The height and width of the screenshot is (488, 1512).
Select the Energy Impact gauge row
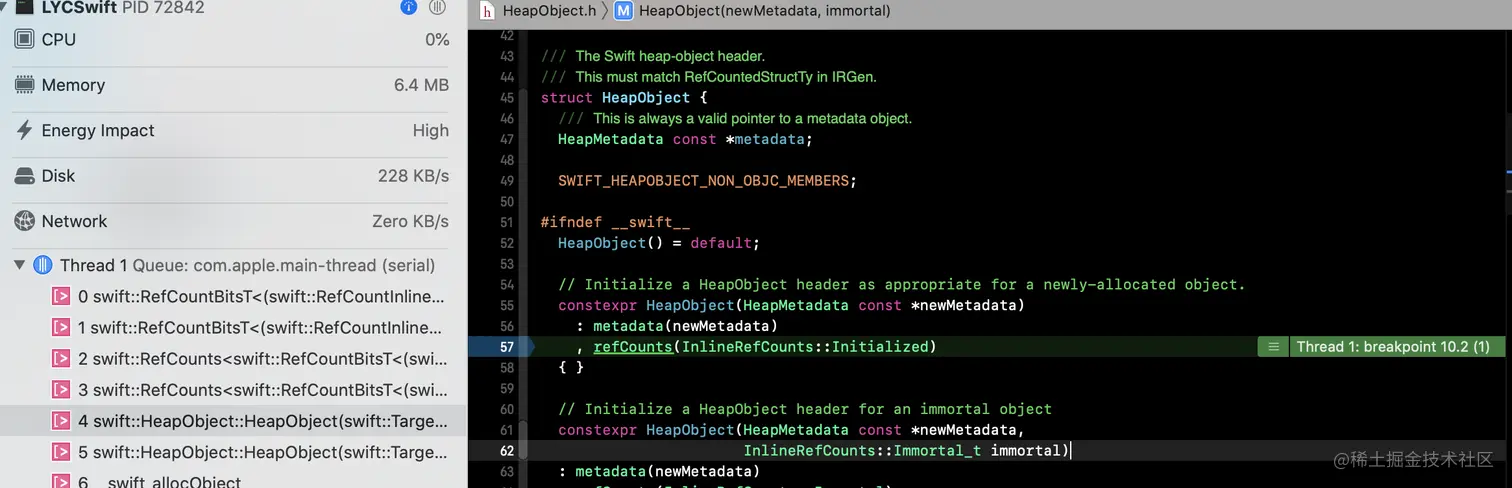coord(232,130)
